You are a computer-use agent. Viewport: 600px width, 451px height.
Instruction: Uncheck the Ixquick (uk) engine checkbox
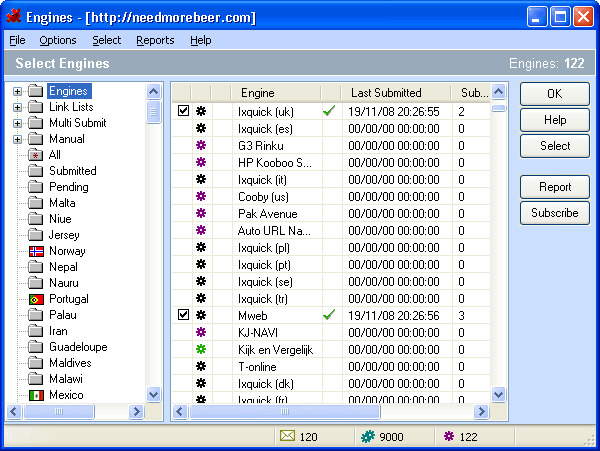point(182,111)
